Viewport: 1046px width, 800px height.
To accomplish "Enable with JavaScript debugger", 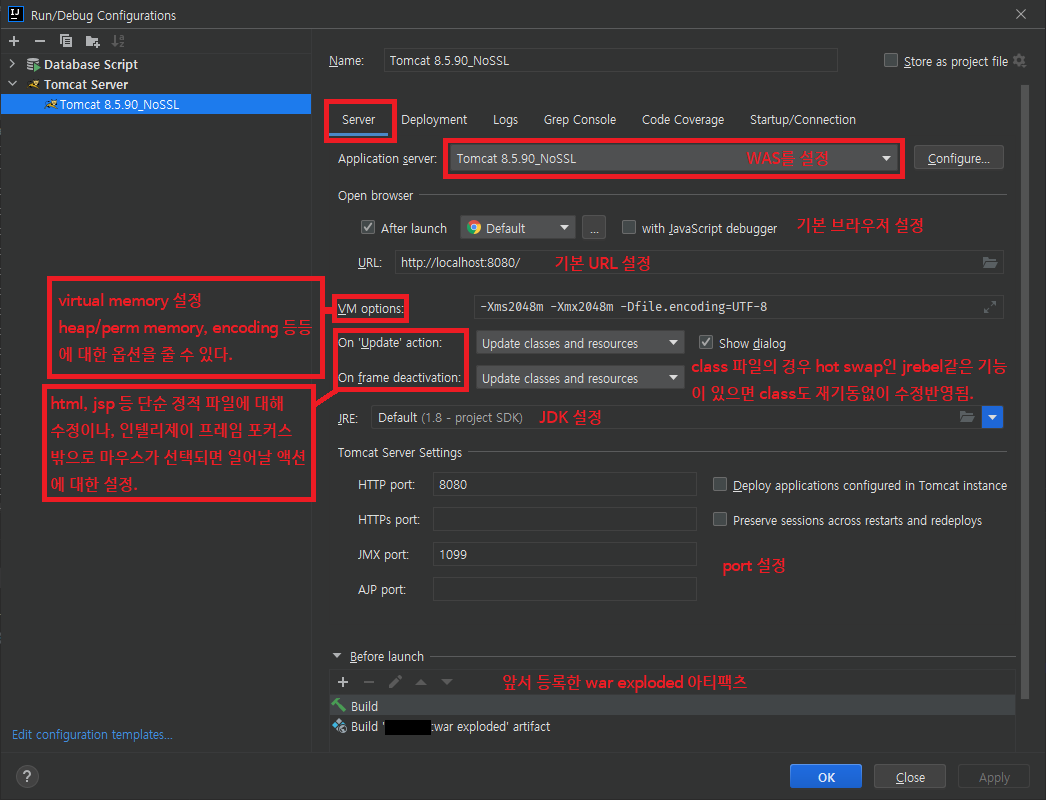I will pos(628,228).
